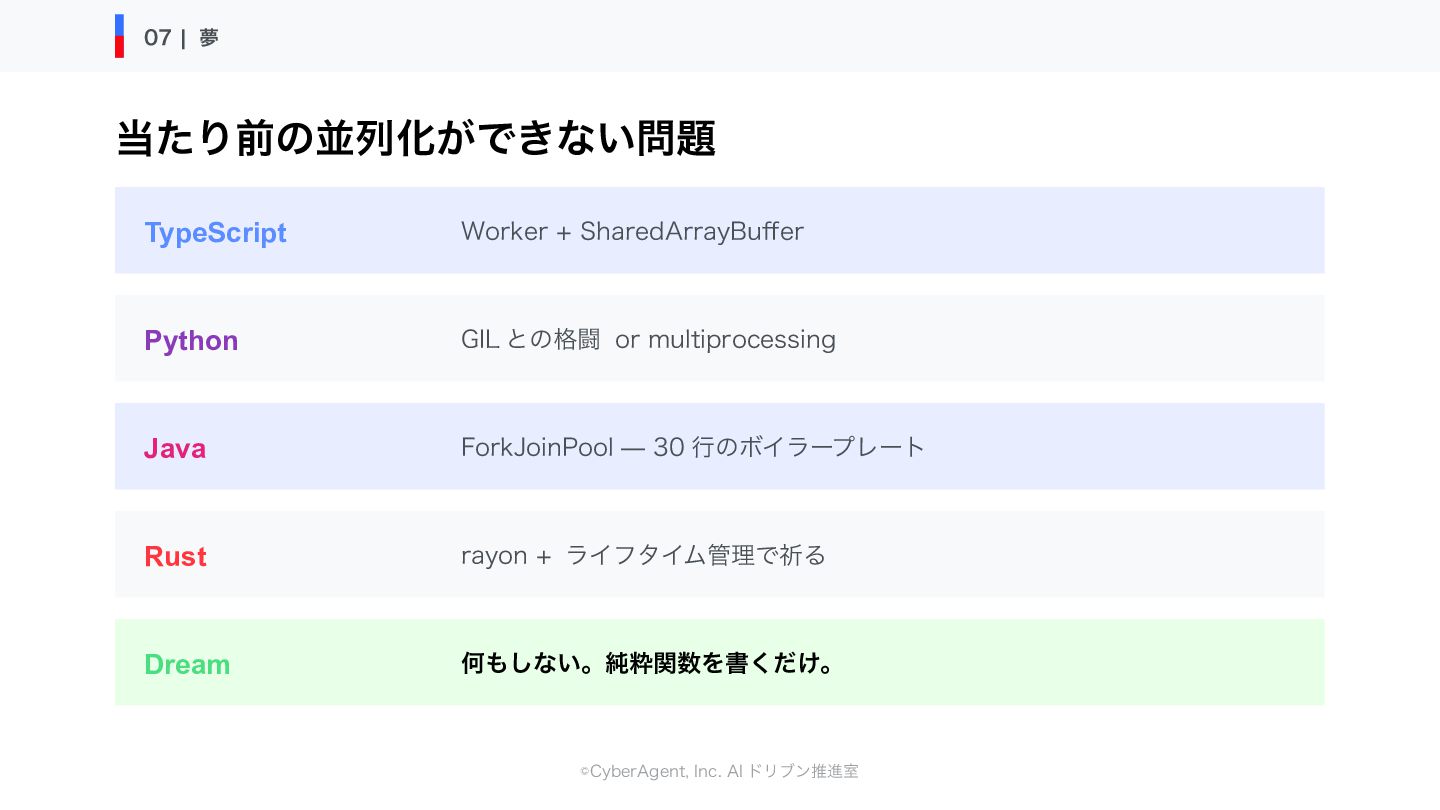Click the 07 slide number label

click(x=157, y=38)
